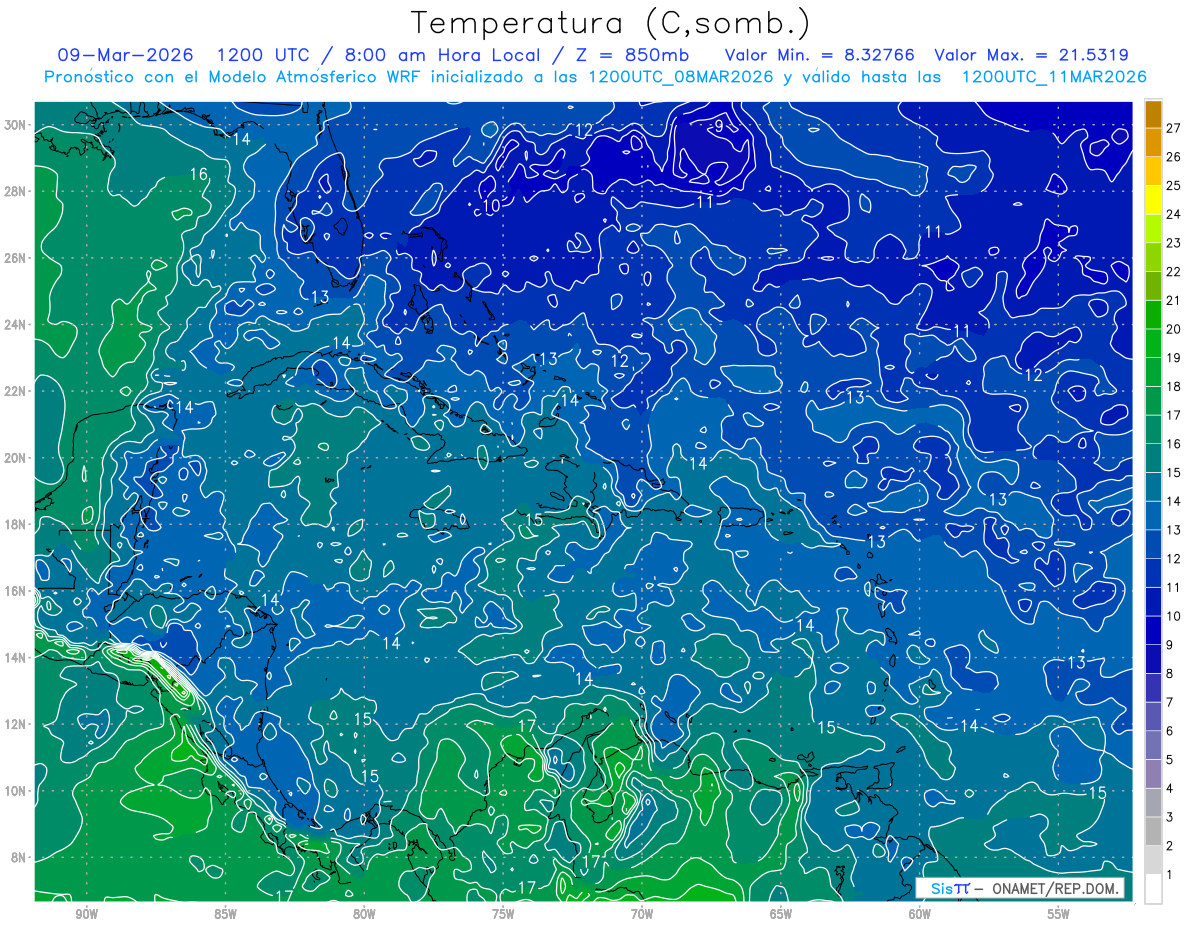Viewport: 1200px width, 927px height.
Task: Click the 75W longitude axis label
Action: [503, 914]
